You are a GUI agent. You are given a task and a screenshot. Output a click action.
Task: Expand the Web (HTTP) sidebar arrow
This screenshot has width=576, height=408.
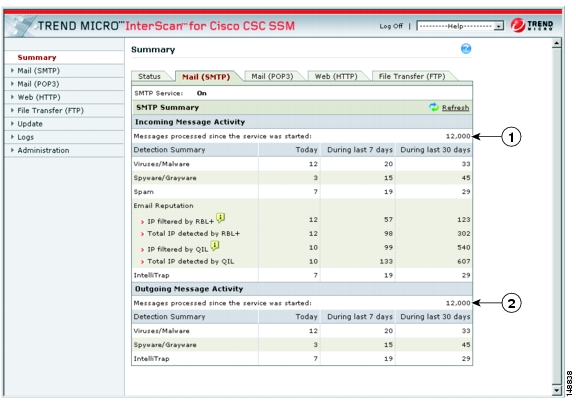point(12,97)
